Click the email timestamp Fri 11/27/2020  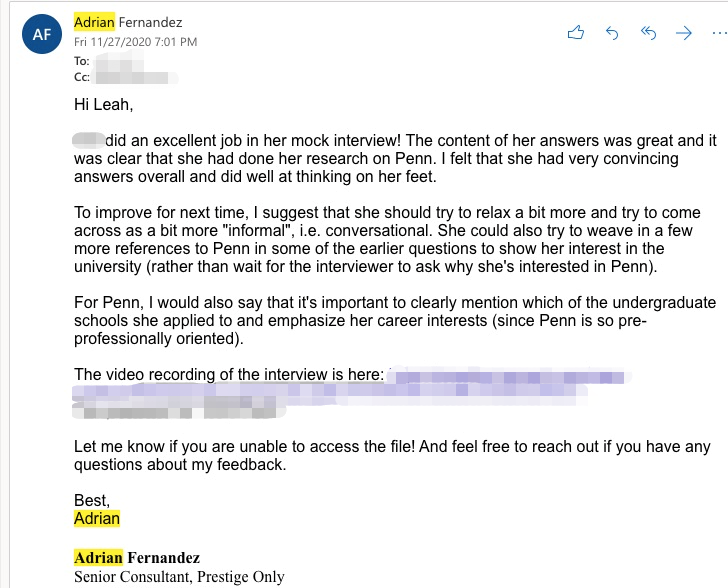pyautogui.click(x=136, y=42)
